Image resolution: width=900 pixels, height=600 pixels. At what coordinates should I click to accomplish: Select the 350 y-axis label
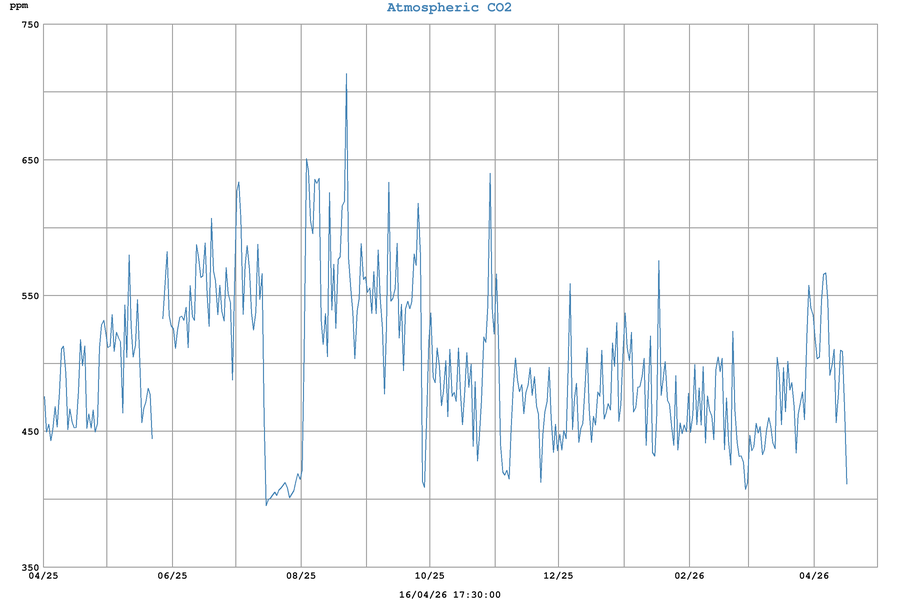[x=27, y=567]
